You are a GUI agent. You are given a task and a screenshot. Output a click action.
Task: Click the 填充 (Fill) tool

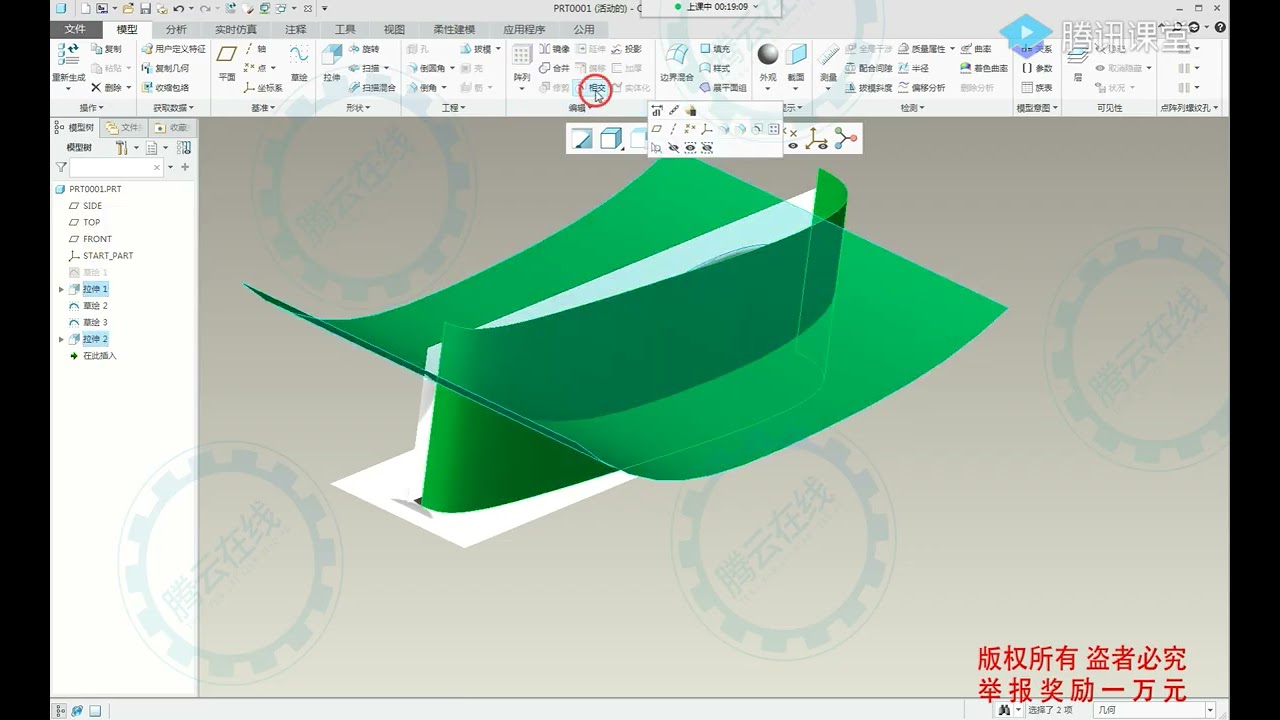click(x=716, y=49)
